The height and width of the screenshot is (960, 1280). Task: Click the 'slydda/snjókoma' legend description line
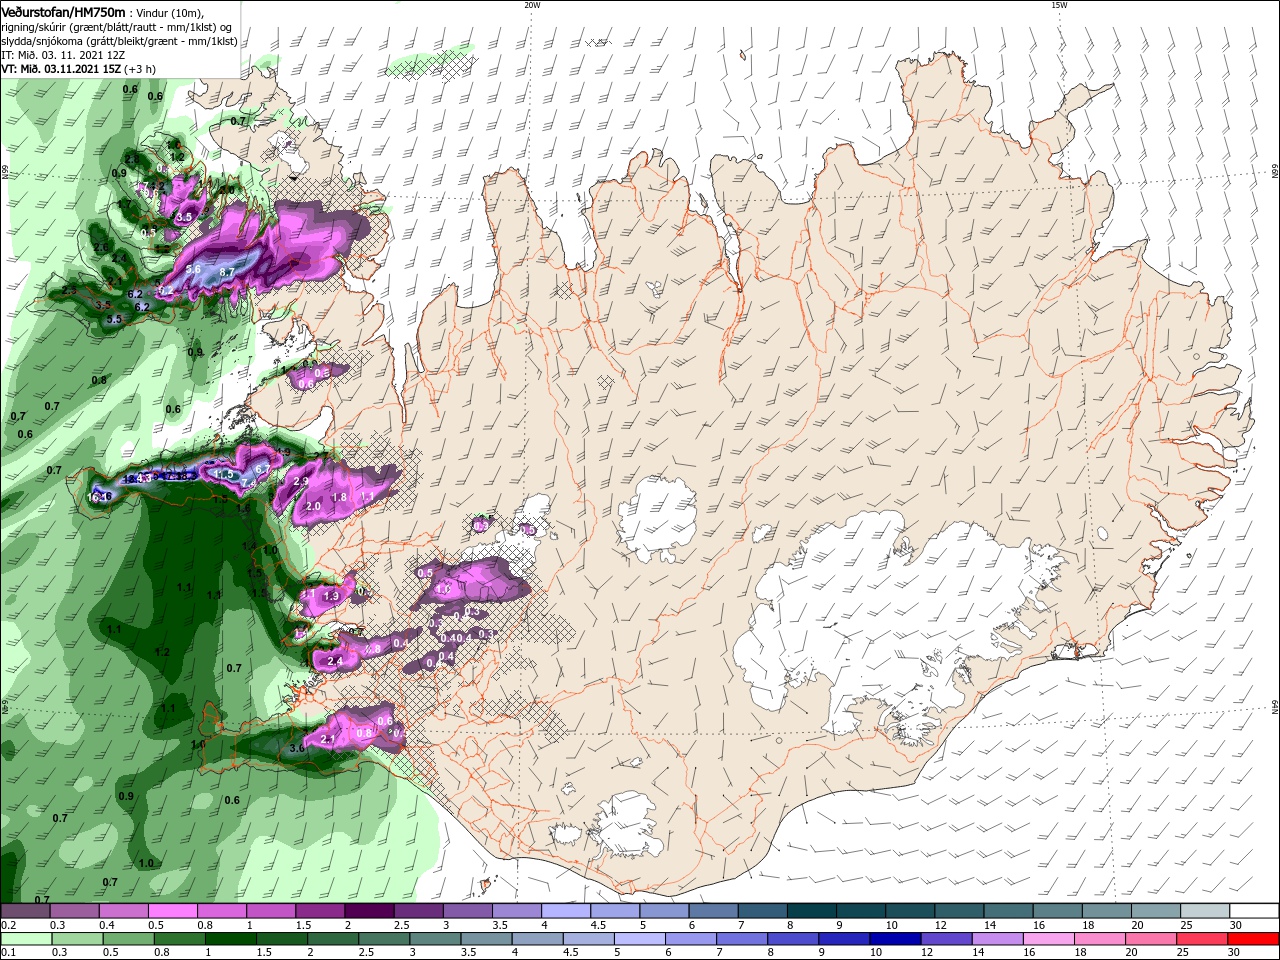point(119,41)
